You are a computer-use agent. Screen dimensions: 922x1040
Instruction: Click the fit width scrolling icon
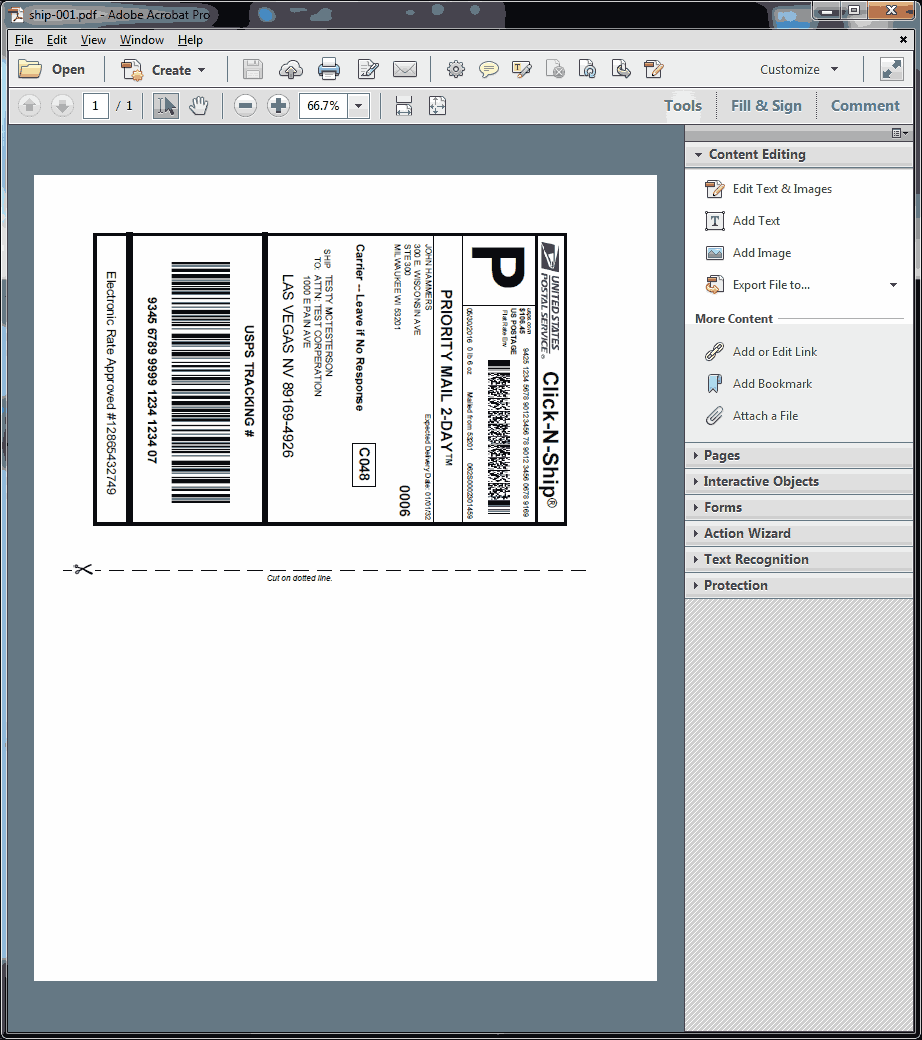[x=403, y=105]
